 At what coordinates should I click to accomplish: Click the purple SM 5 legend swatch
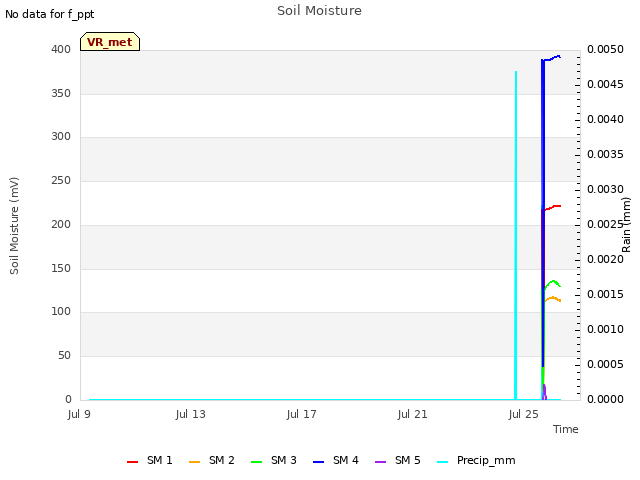[380, 462]
